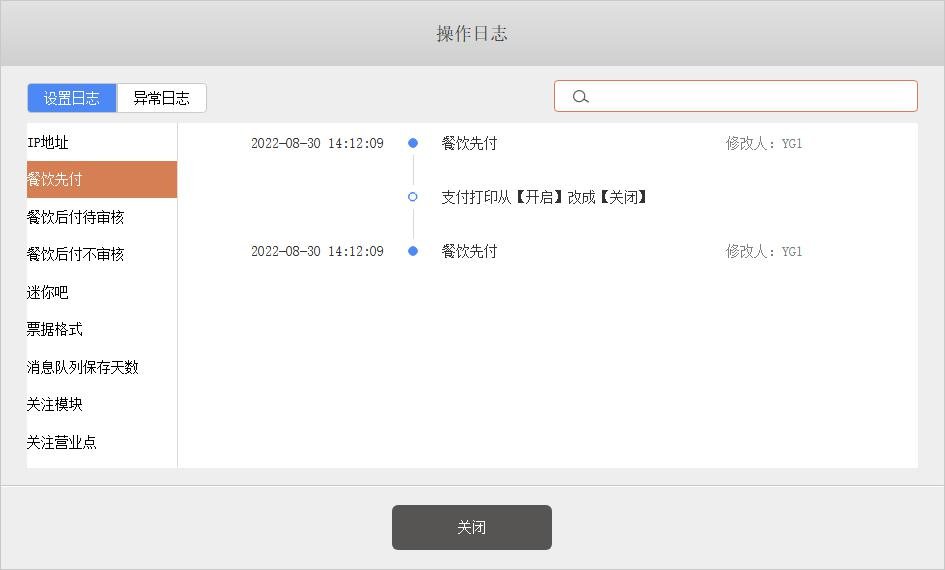945x570 pixels.
Task: Click the bottom filled timeline dot
Action: coord(413,251)
